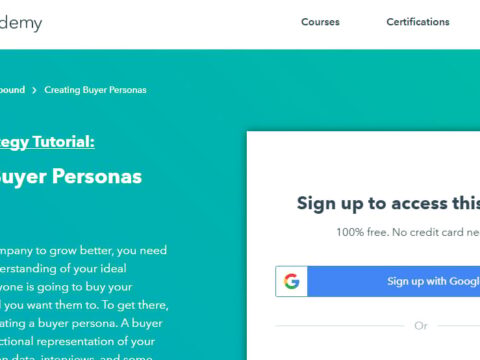Open the Certifications navigation menu

(x=418, y=22)
